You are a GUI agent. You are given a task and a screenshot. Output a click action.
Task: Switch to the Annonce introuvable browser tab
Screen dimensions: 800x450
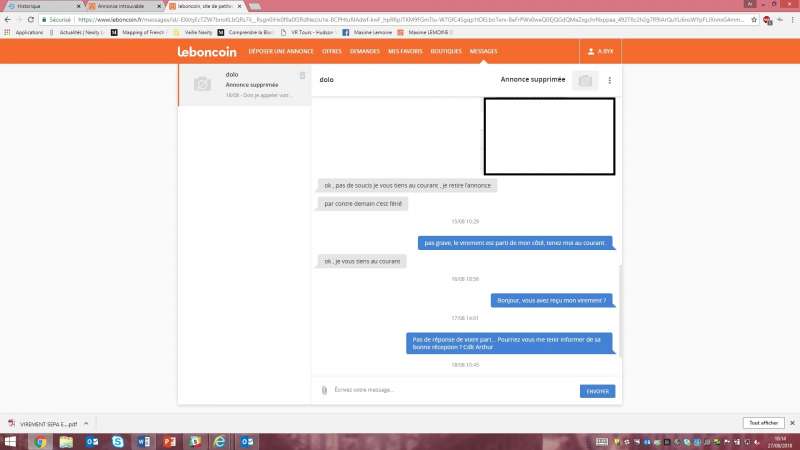click(x=120, y=6)
